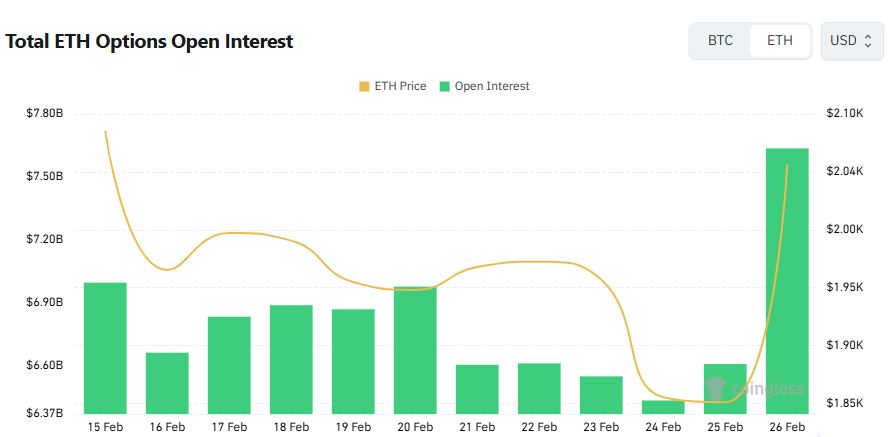
Task: Click the coinglass watermark logo icon
Action: [x=715, y=389]
